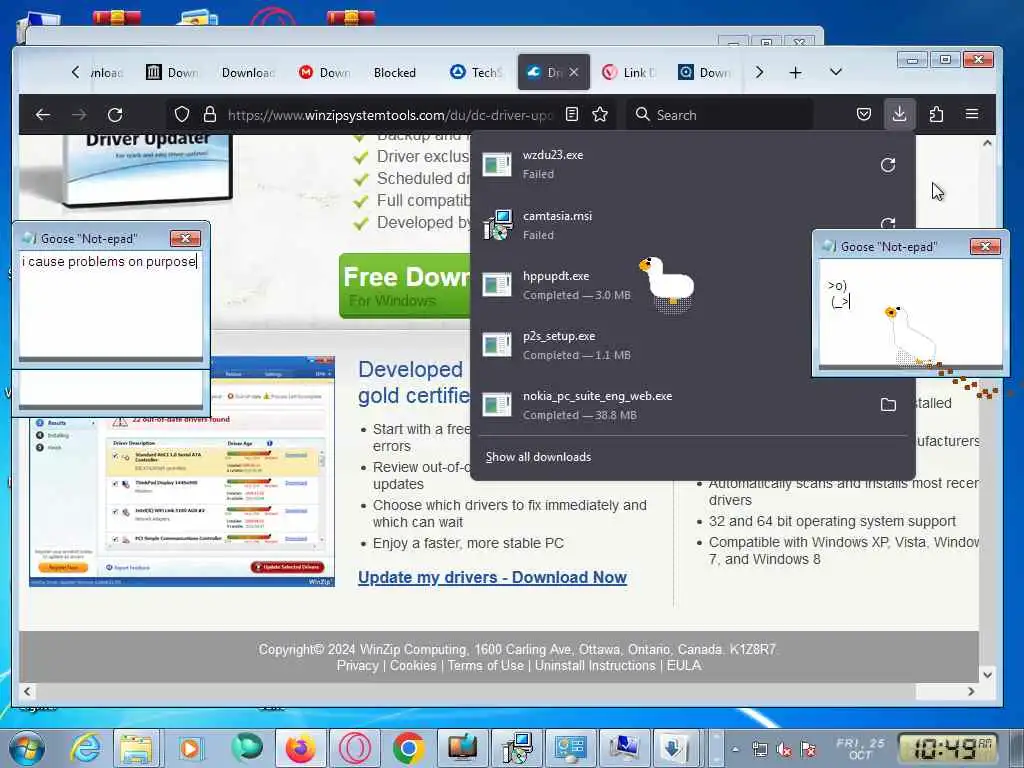This screenshot has height=768, width=1024.
Task: Click the Driver Updater screenshot thumbnail
Action: click(x=182, y=502)
